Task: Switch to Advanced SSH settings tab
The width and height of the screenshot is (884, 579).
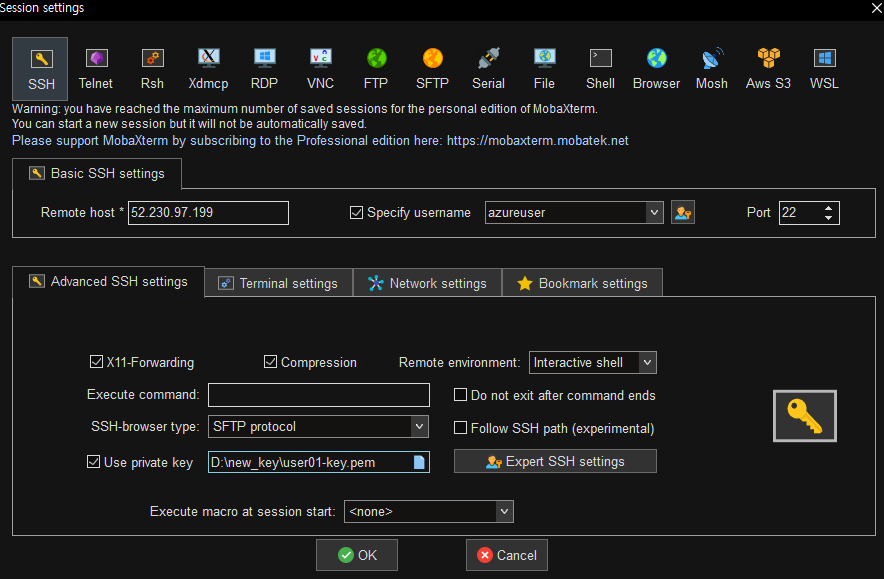Action: pos(108,281)
